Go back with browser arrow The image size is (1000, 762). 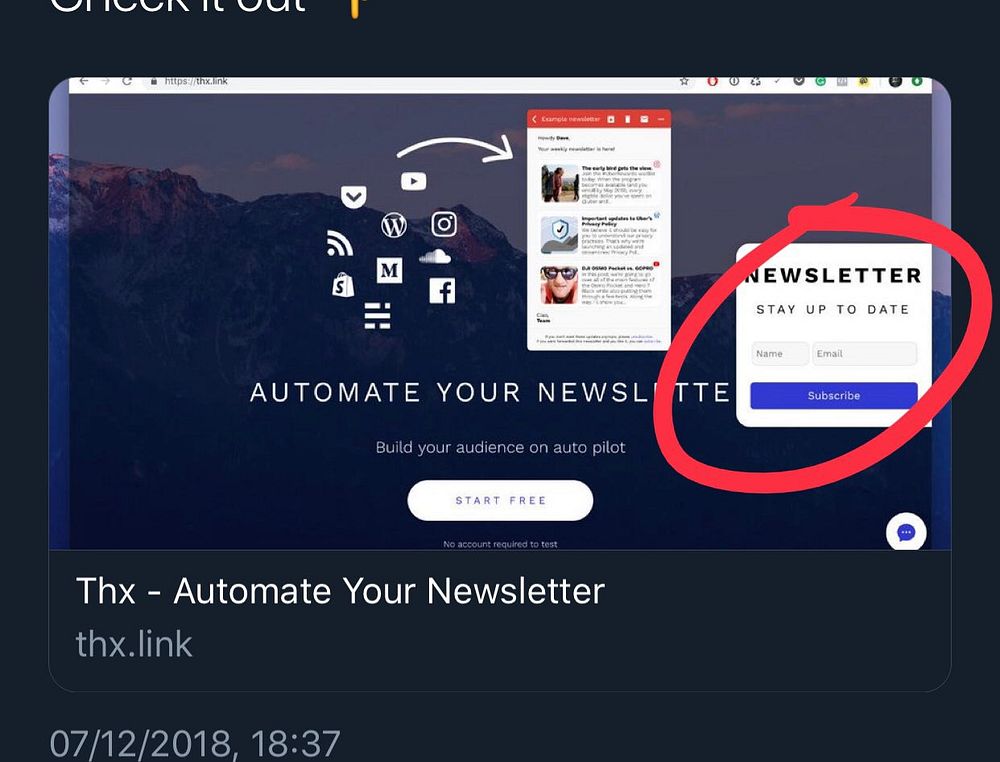(x=84, y=81)
